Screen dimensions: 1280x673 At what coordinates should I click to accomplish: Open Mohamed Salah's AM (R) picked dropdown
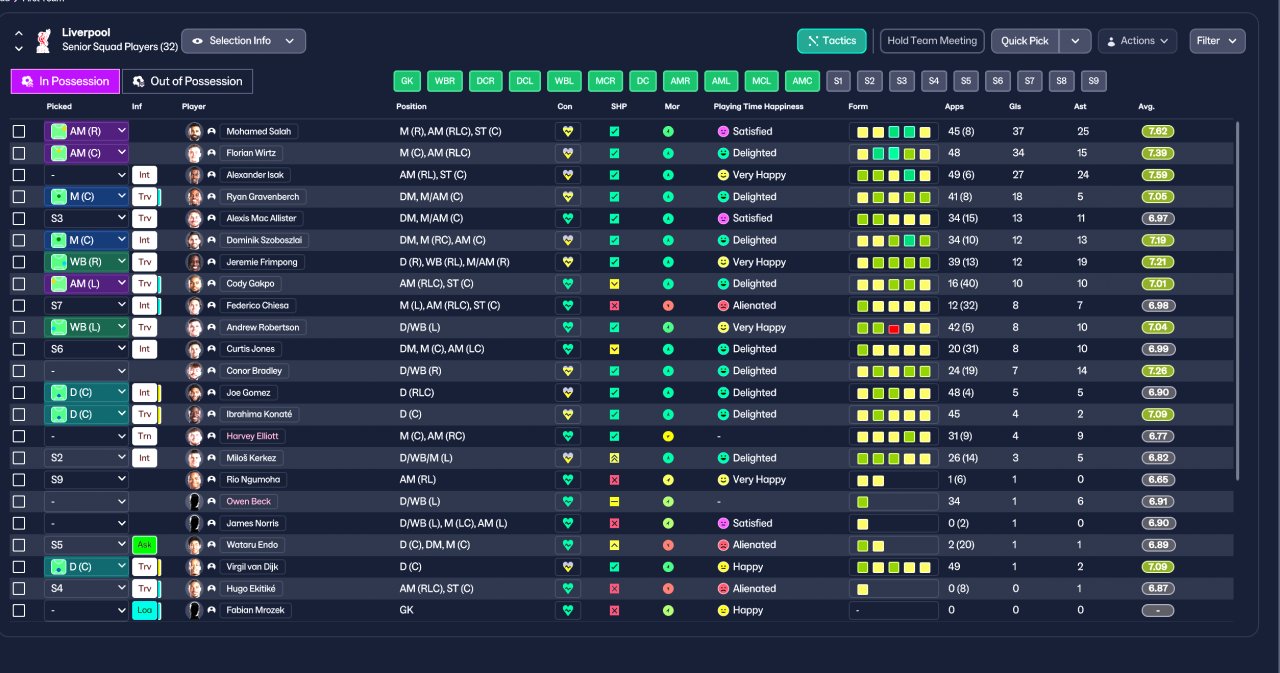coord(87,131)
